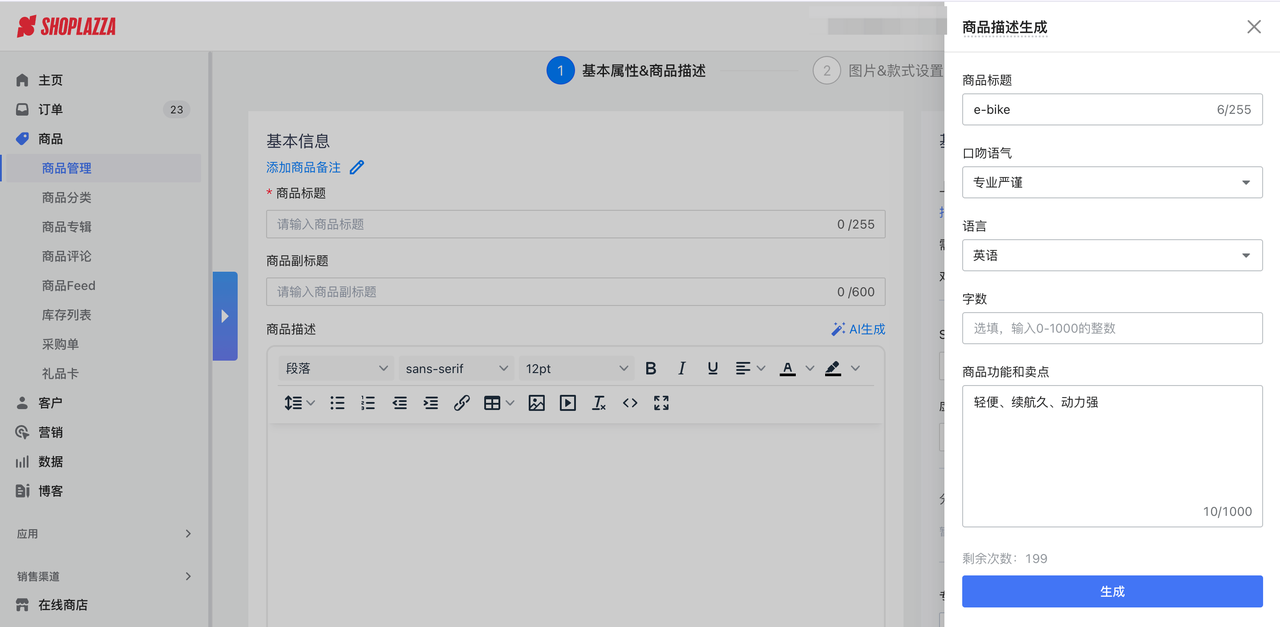Click the 字数 word count input field
1280x627 pixels.
1112,328
